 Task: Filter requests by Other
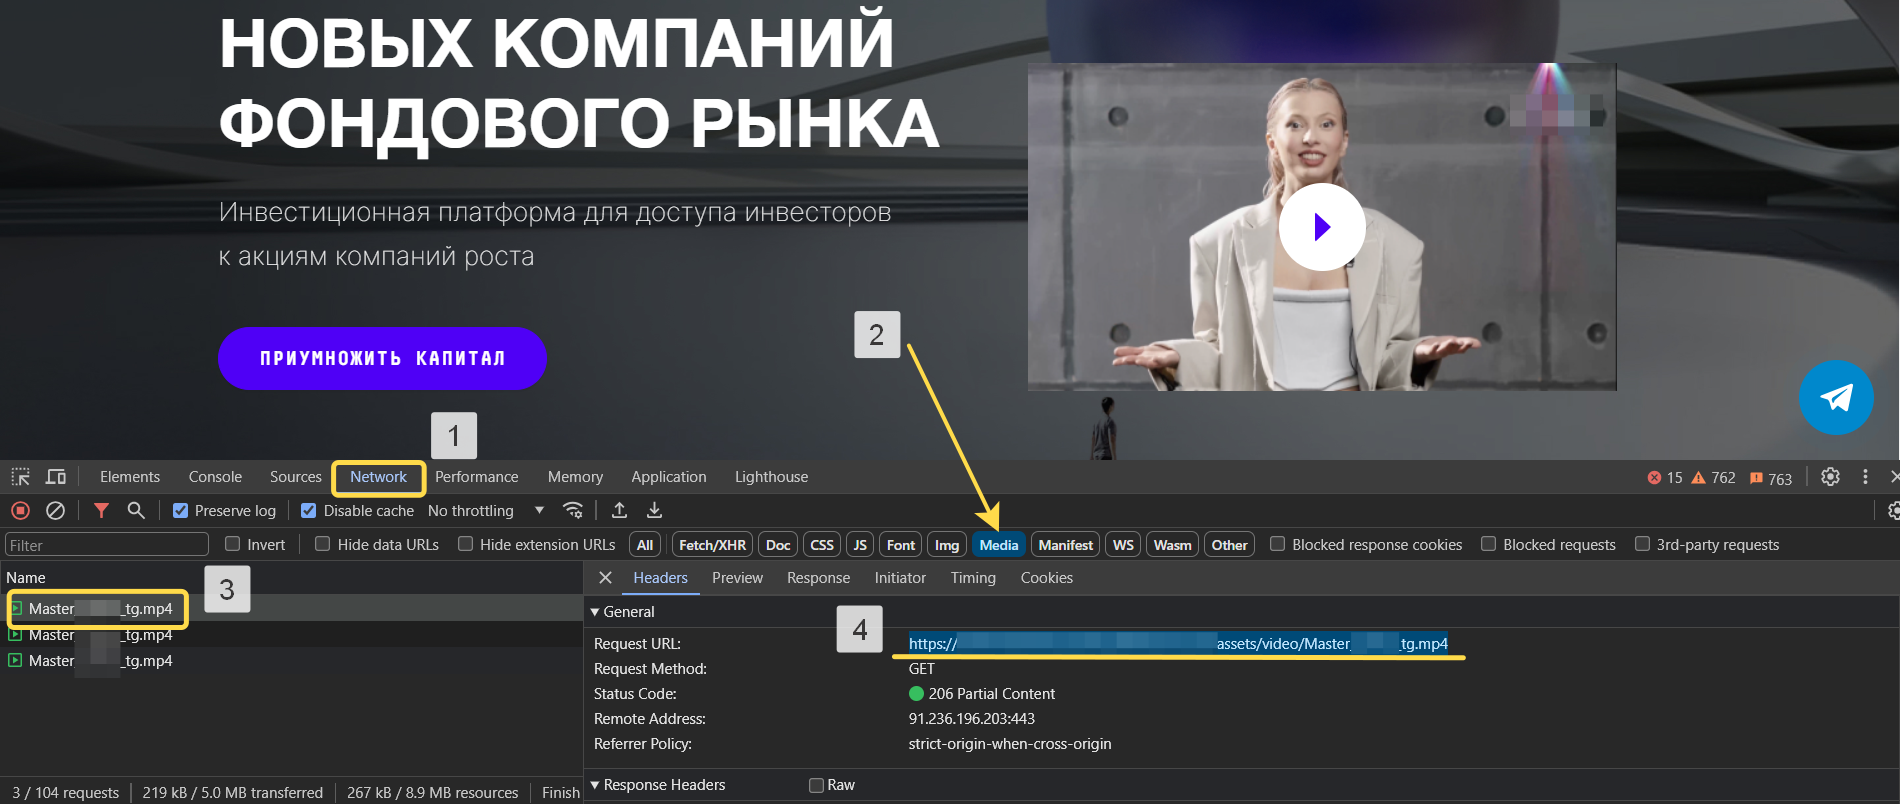1229,545
